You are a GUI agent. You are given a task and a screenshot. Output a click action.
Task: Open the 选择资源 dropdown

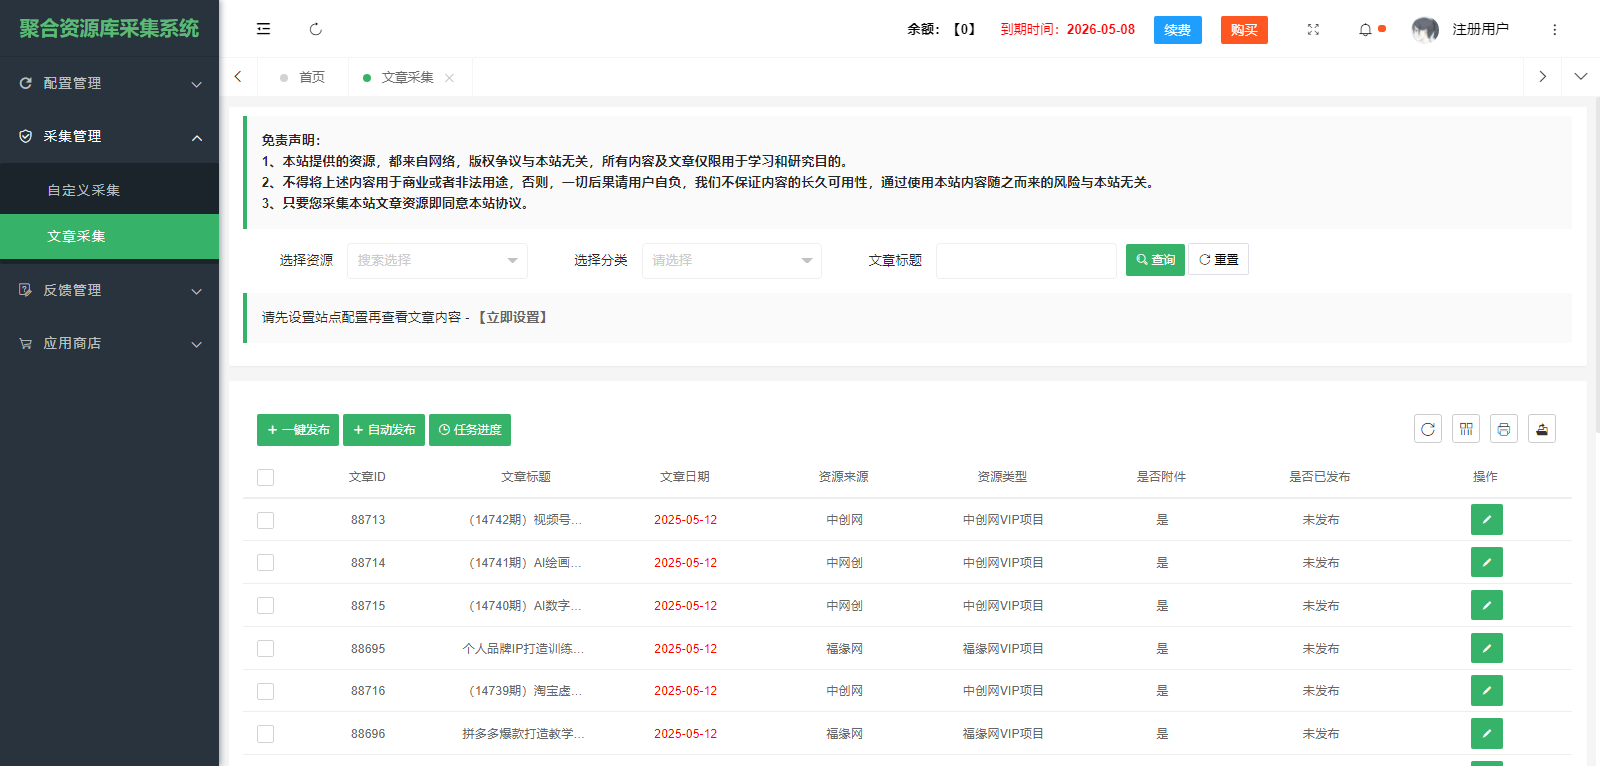(x=437, y=261)
